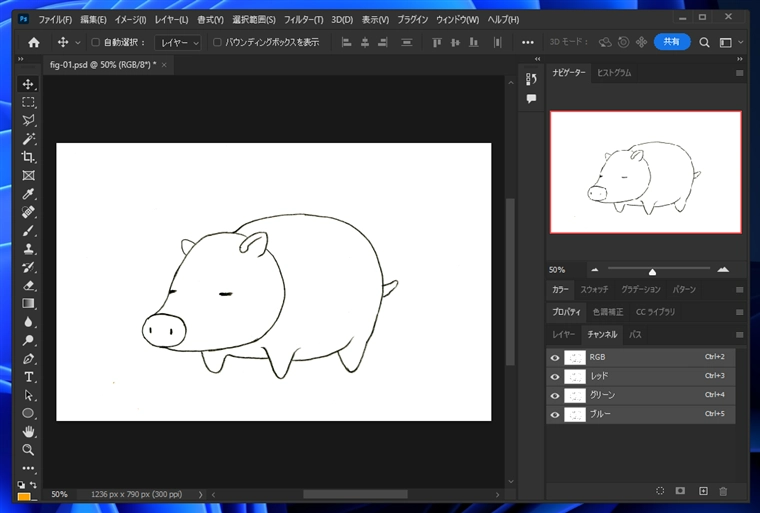
Task: Enable the 自動選択 checkbox
Action: [95, 42]
